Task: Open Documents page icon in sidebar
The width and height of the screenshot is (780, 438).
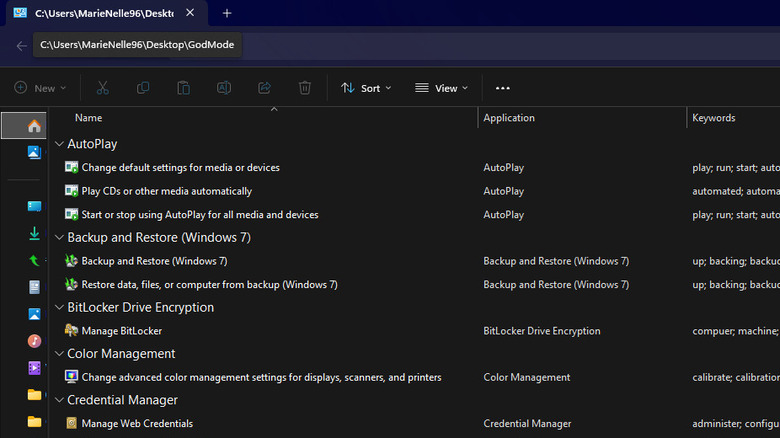Action: (34, 287)
